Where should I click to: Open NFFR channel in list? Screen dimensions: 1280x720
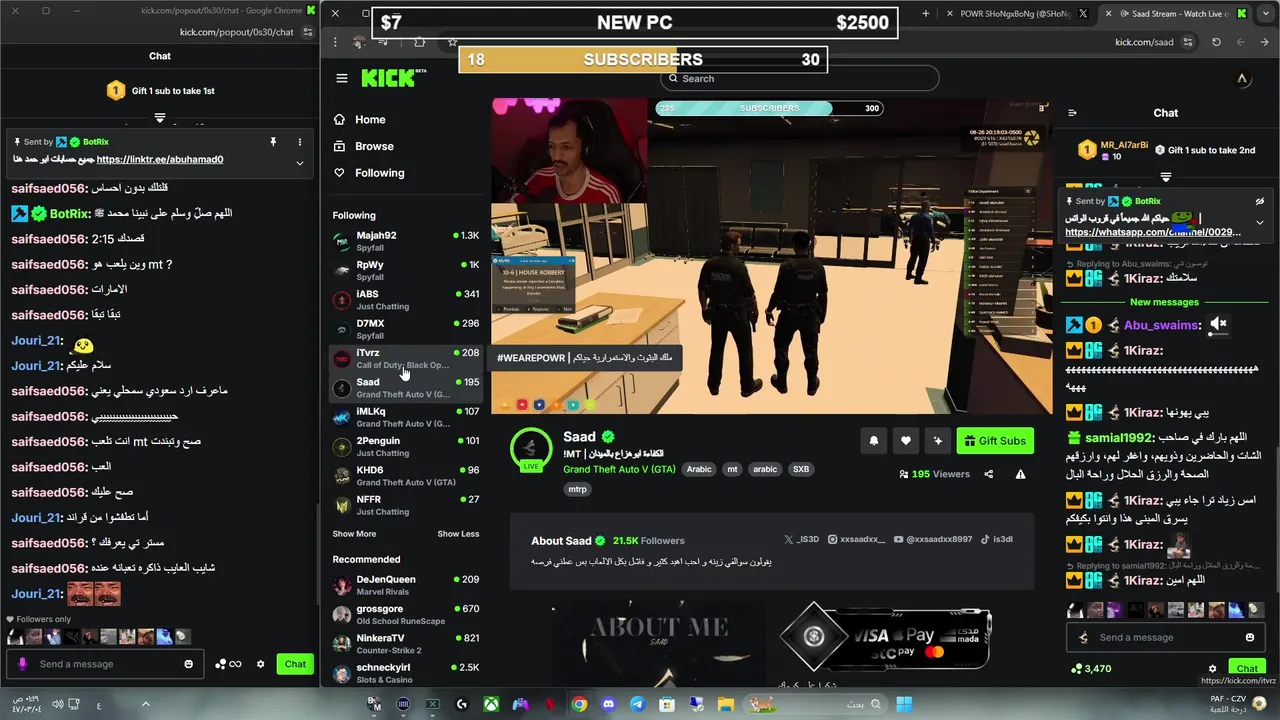[x=405, y=505]
